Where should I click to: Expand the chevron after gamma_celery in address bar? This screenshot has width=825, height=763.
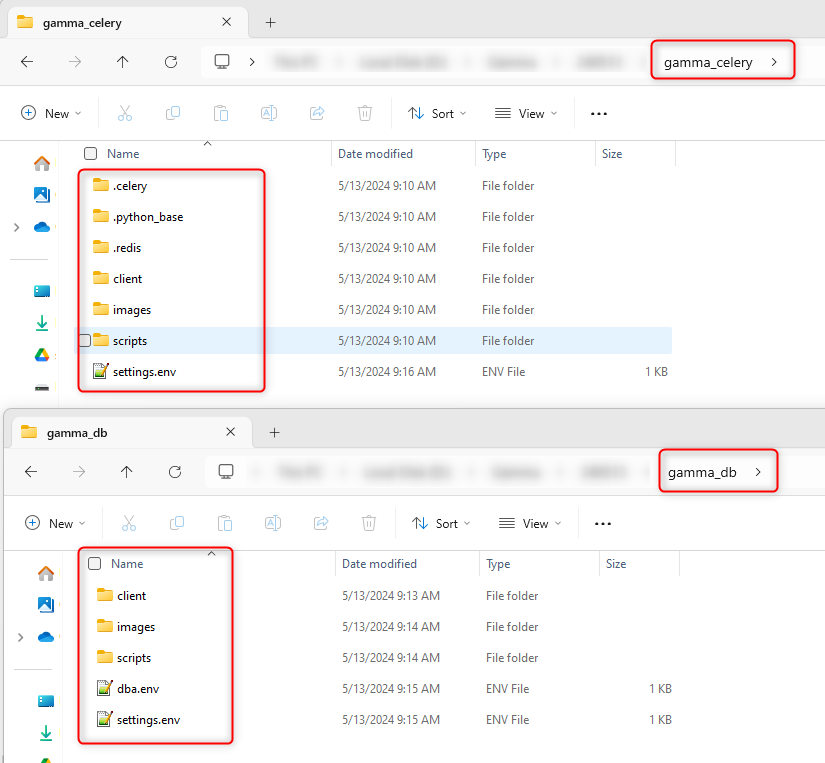(x=774, y=62)
